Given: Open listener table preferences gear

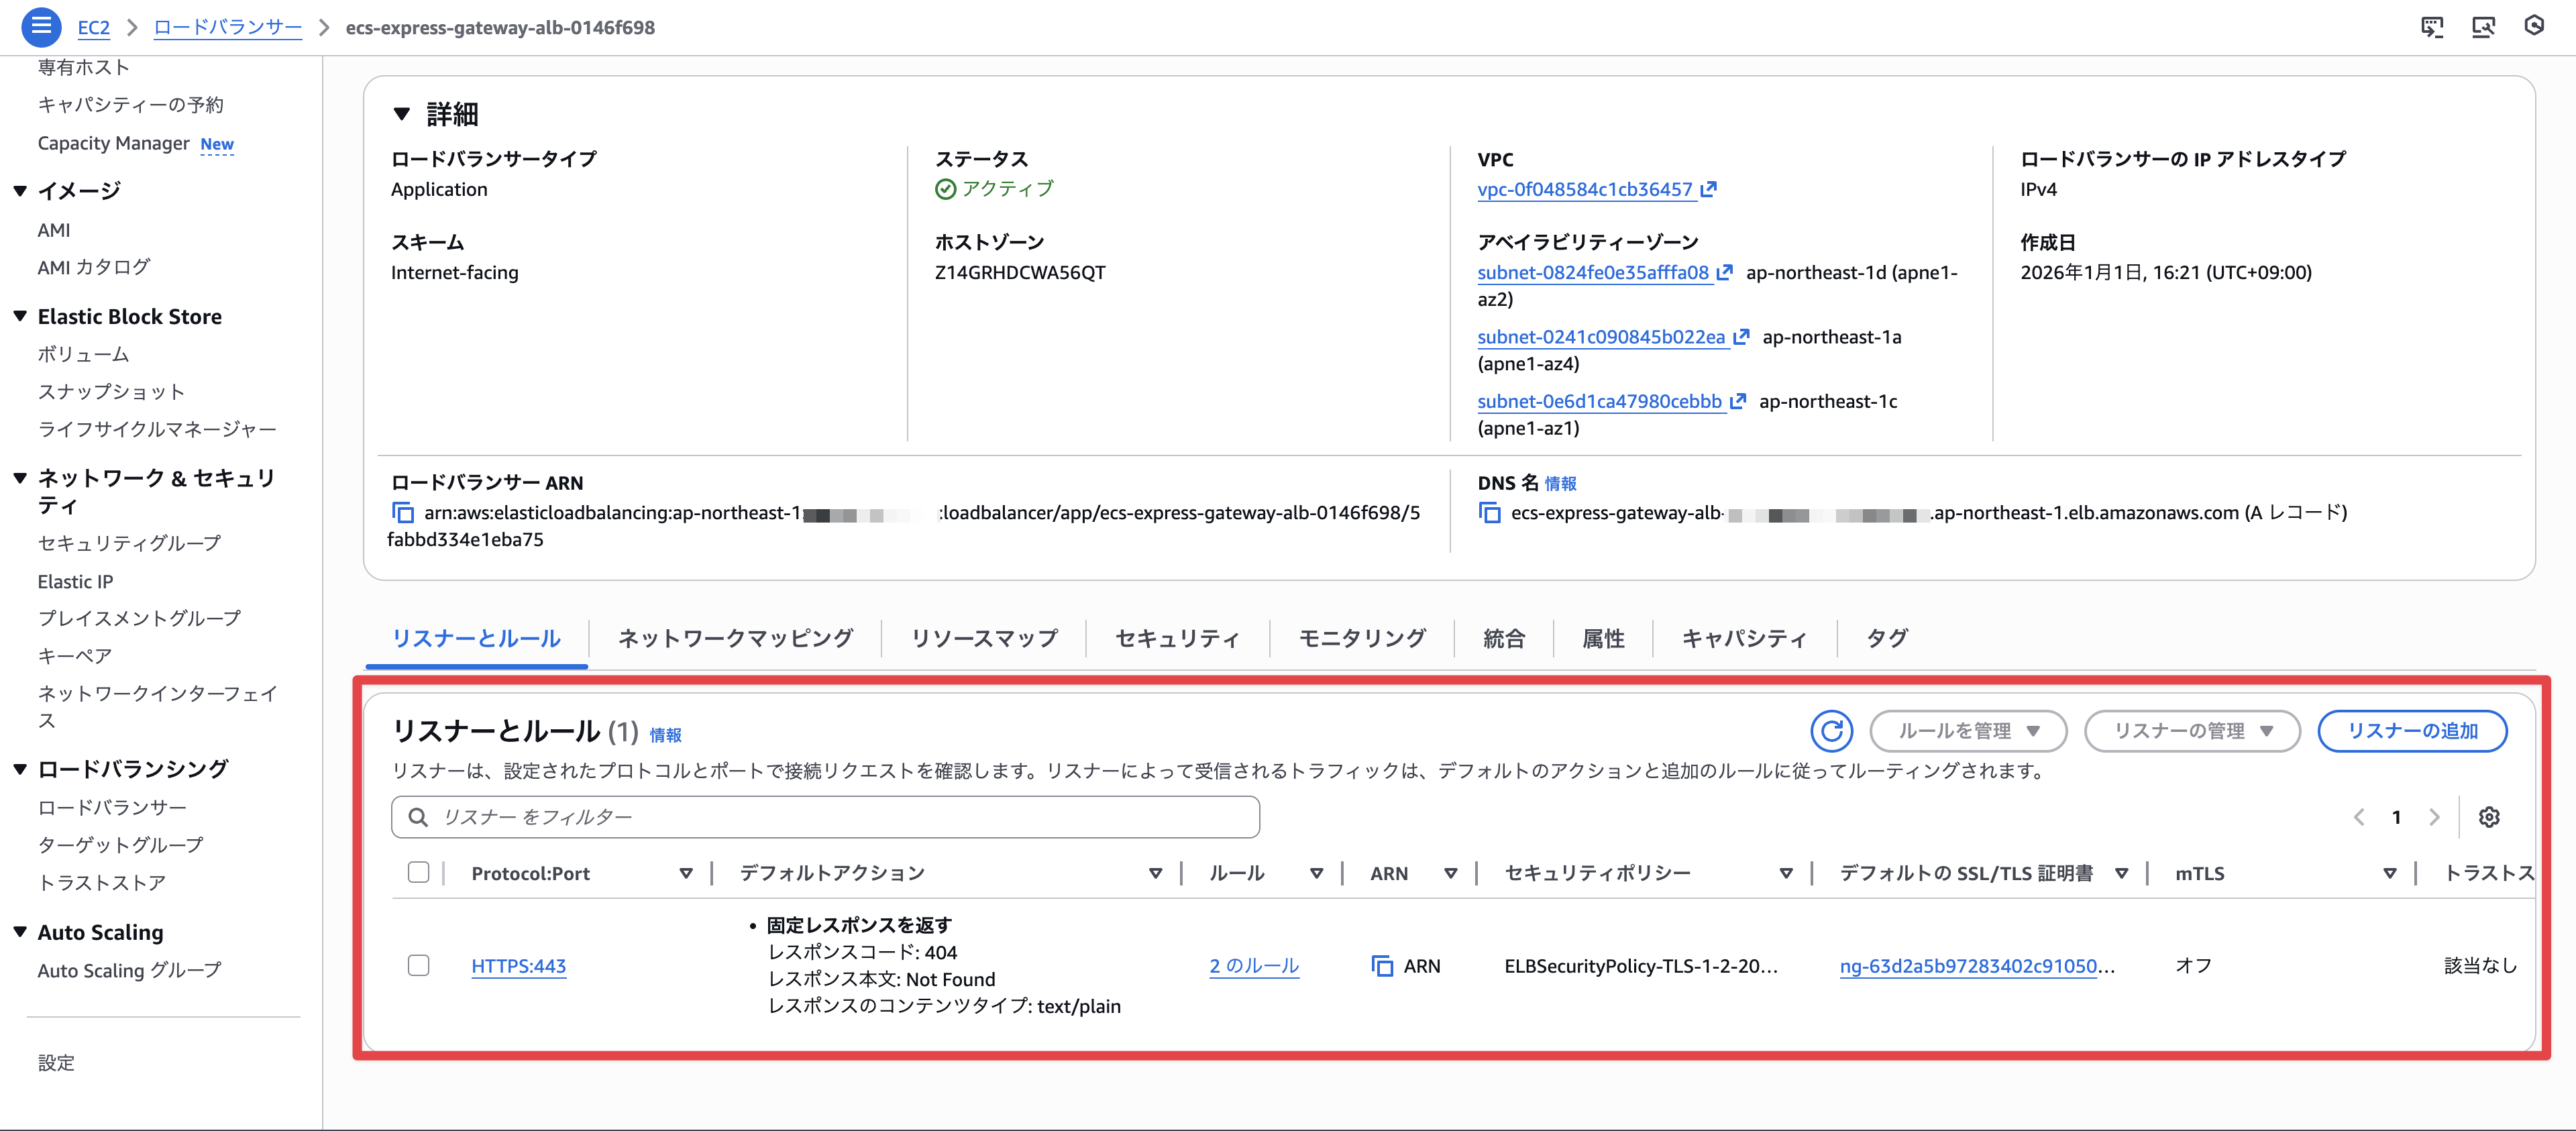Looking at the screenshot, I should tap(2488, 817).
